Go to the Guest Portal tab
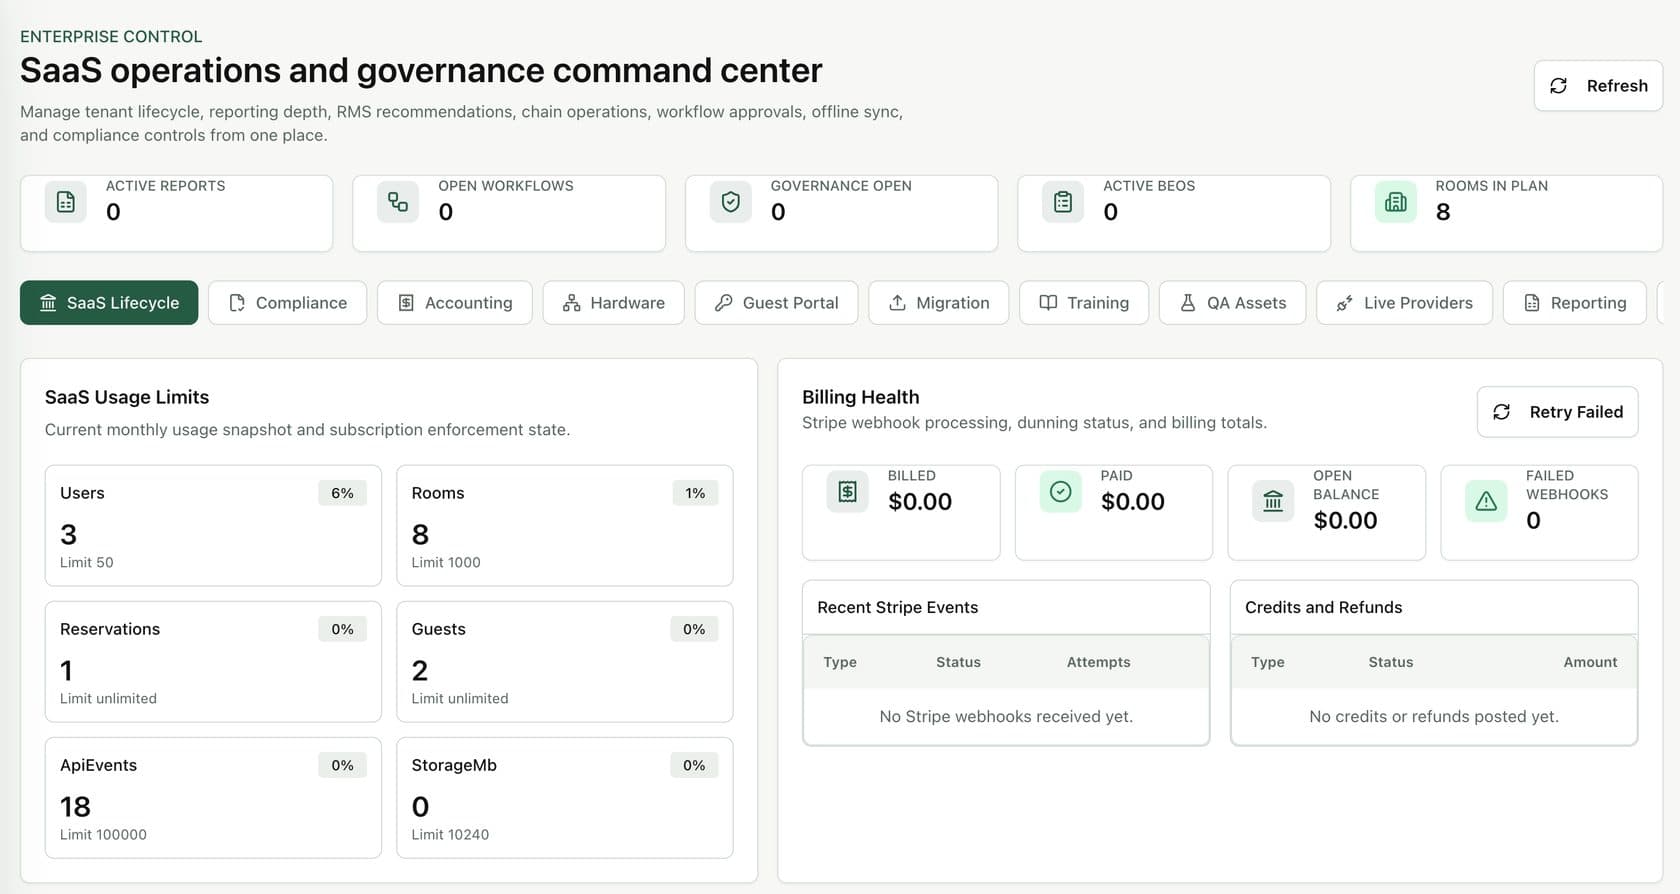This screenshot has width=1680, height=894. click(777, 303)
